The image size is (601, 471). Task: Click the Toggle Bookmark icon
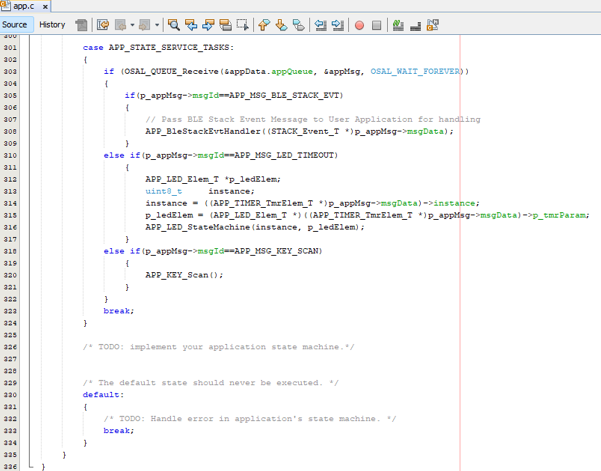(x=299, y=25)
